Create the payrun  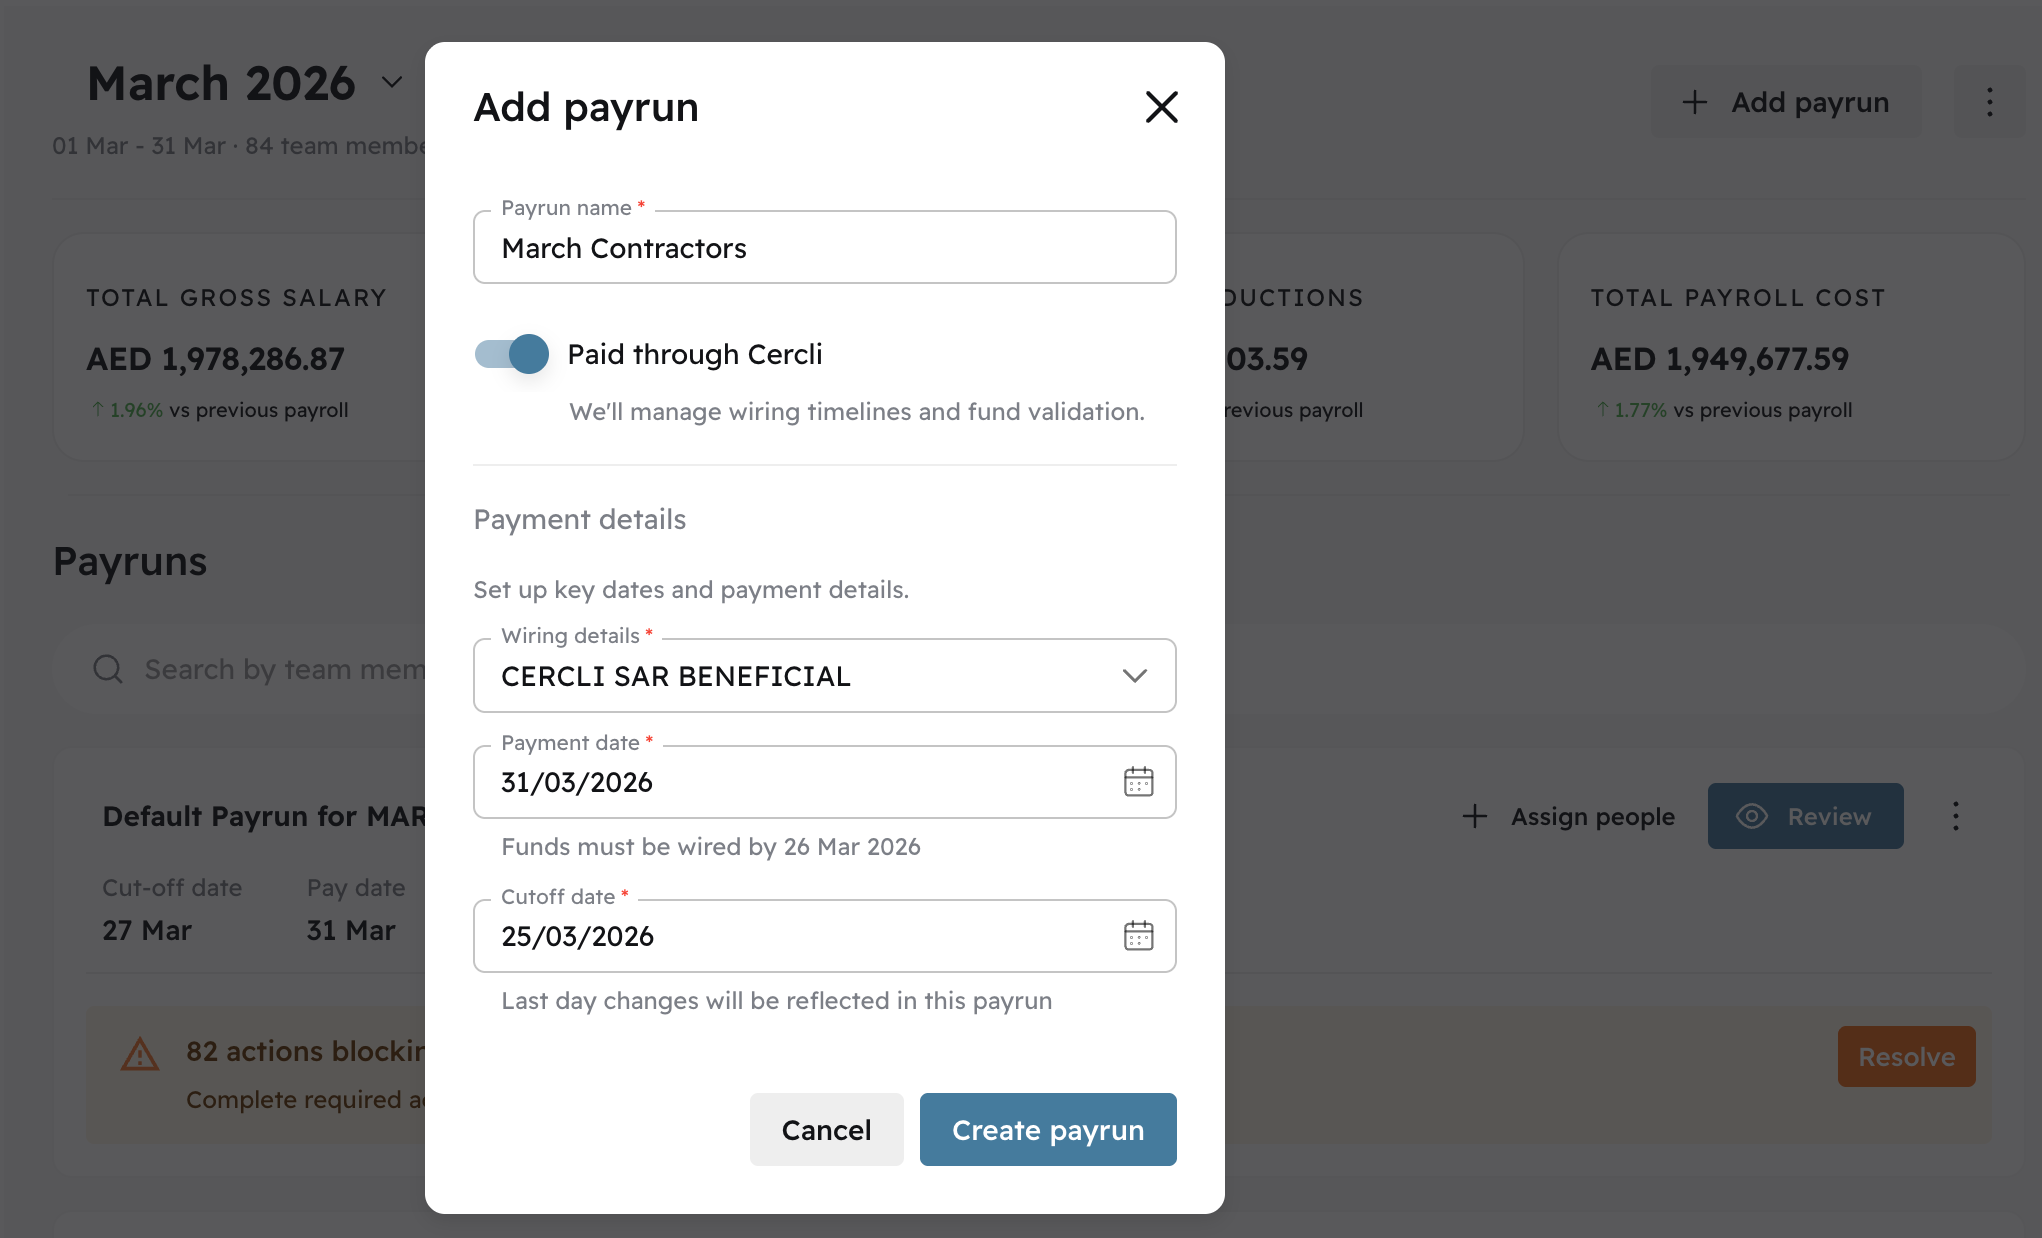[x=1048, y=1130]
